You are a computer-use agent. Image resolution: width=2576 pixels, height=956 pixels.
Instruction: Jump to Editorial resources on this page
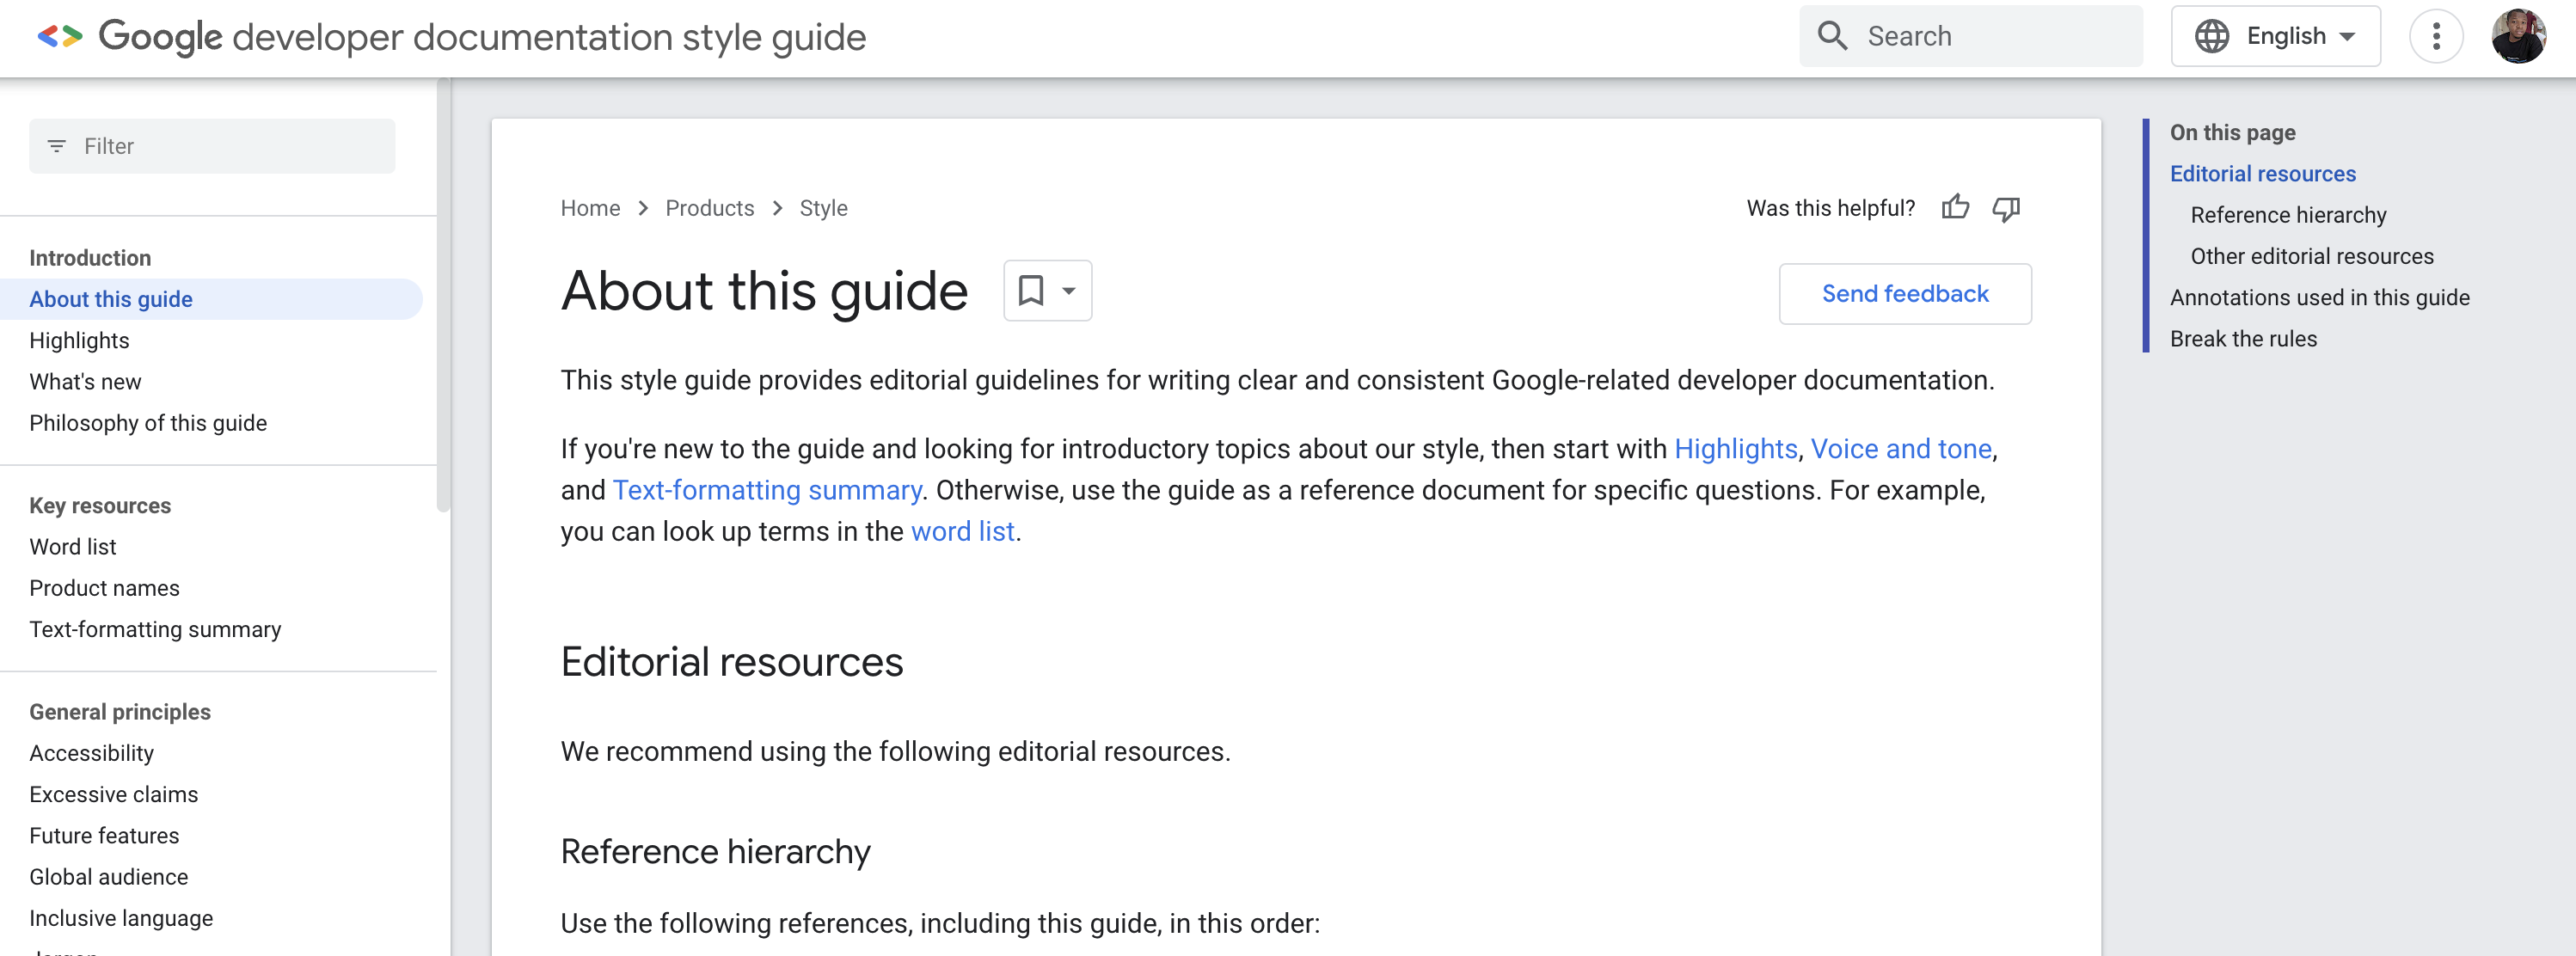pyautogui.click(x=2262, y=174)
